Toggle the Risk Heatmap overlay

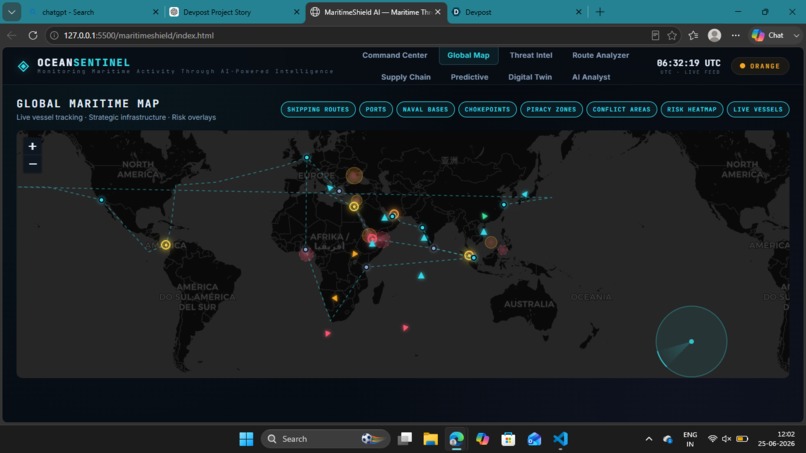[x=692, y=110]
